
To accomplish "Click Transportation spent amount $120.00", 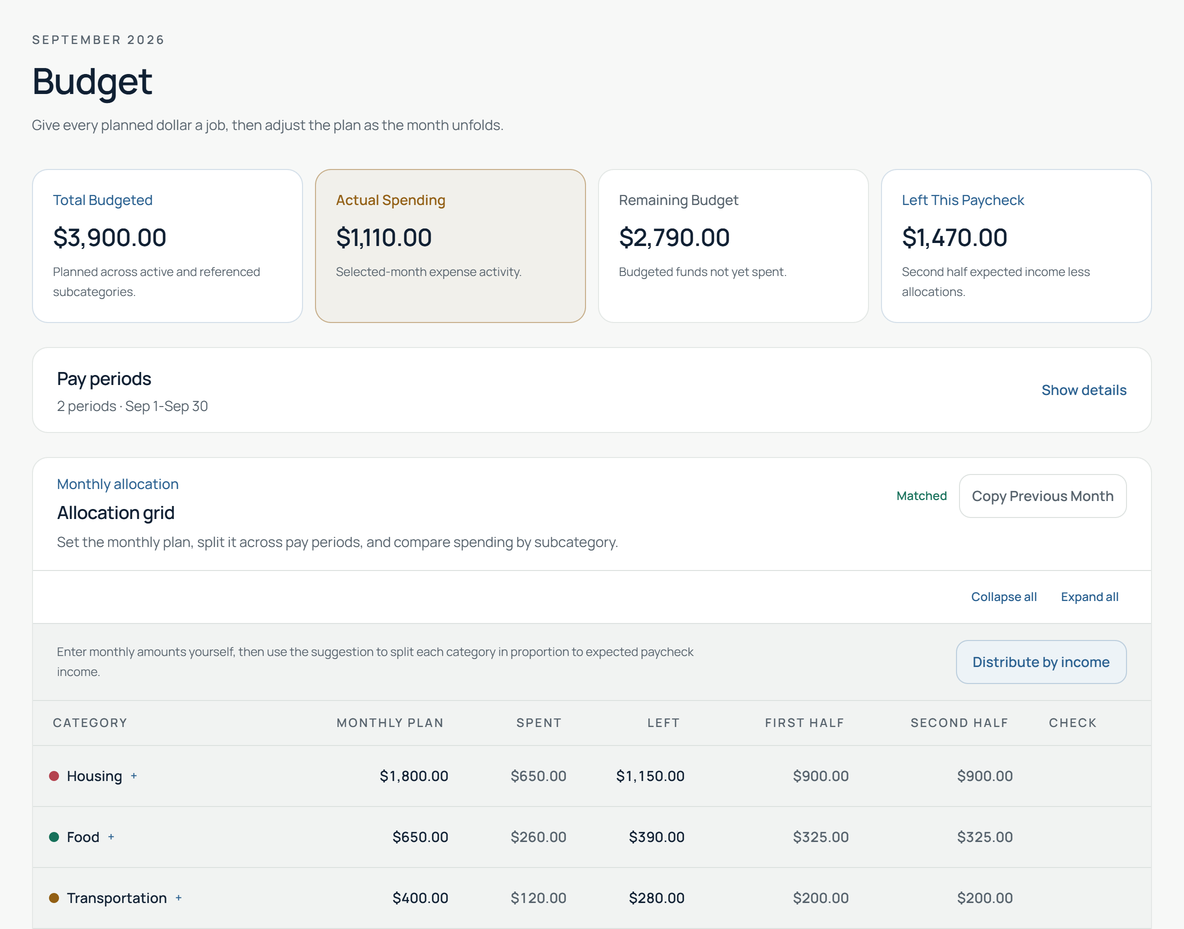I will 538,898.
